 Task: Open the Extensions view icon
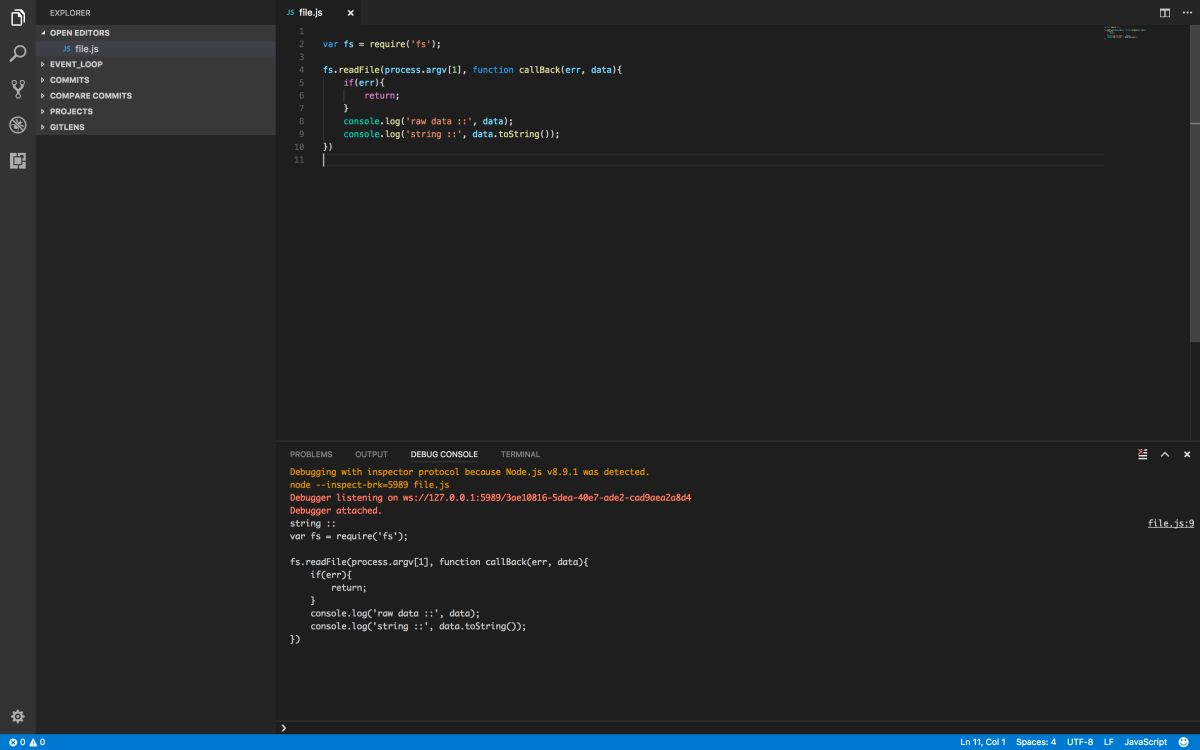tap(17, 160)
